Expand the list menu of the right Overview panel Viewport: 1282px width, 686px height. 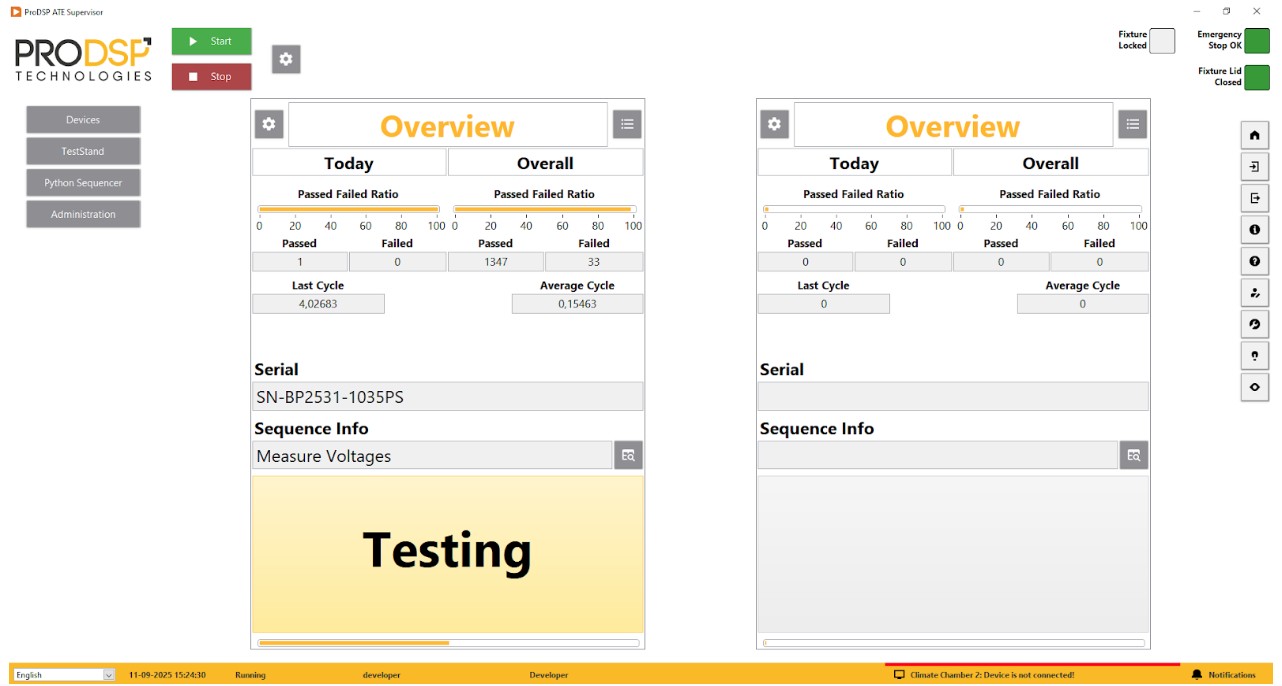[x=1132, y=124]
